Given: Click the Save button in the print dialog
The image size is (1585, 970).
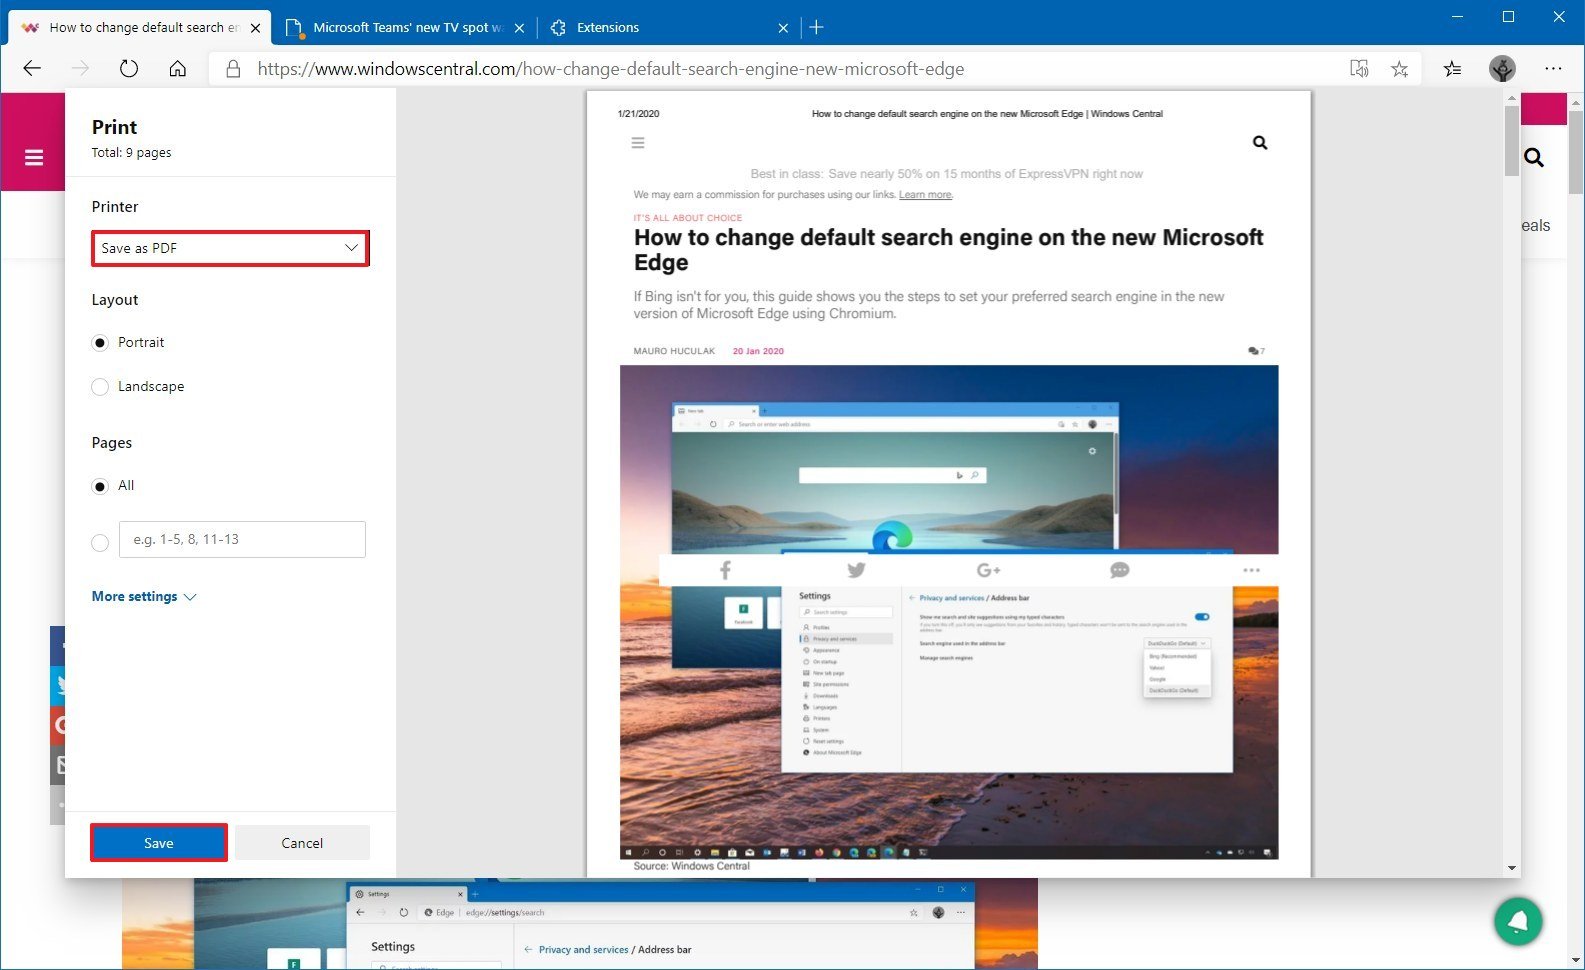Looking at the screenshot, I should (x=159, y=843).
